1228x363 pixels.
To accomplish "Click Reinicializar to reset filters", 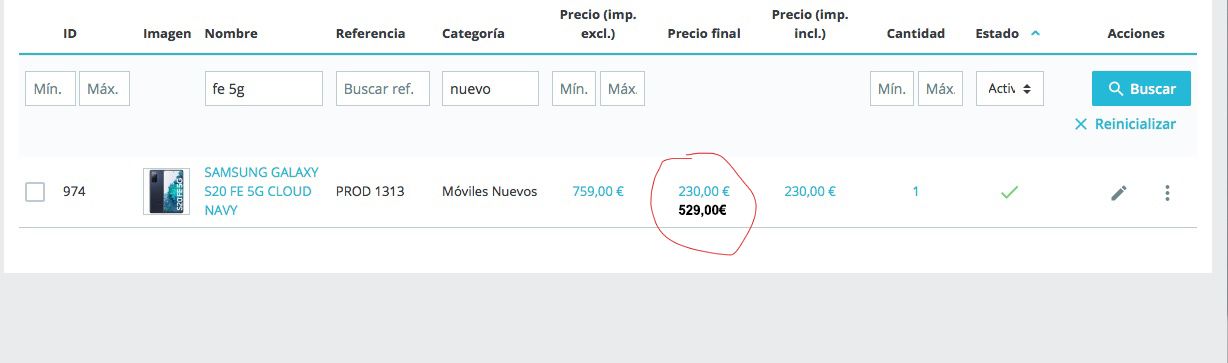I will coord(1125,124).
